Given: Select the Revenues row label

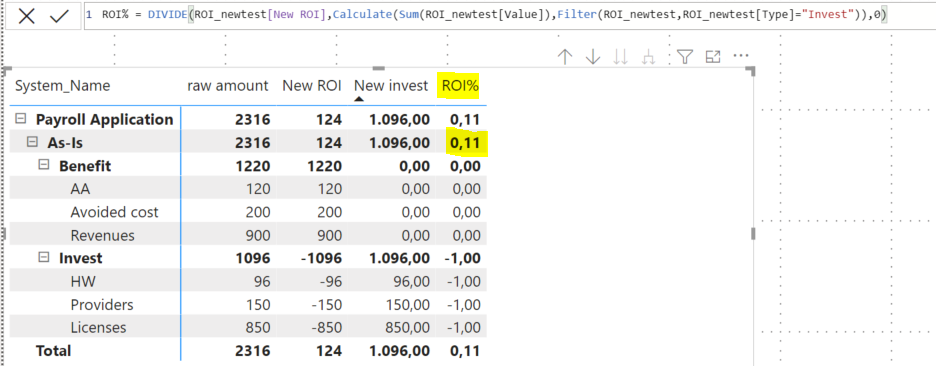Looking at the screenshot, I should pyautogui.click(x=103, y=235).
